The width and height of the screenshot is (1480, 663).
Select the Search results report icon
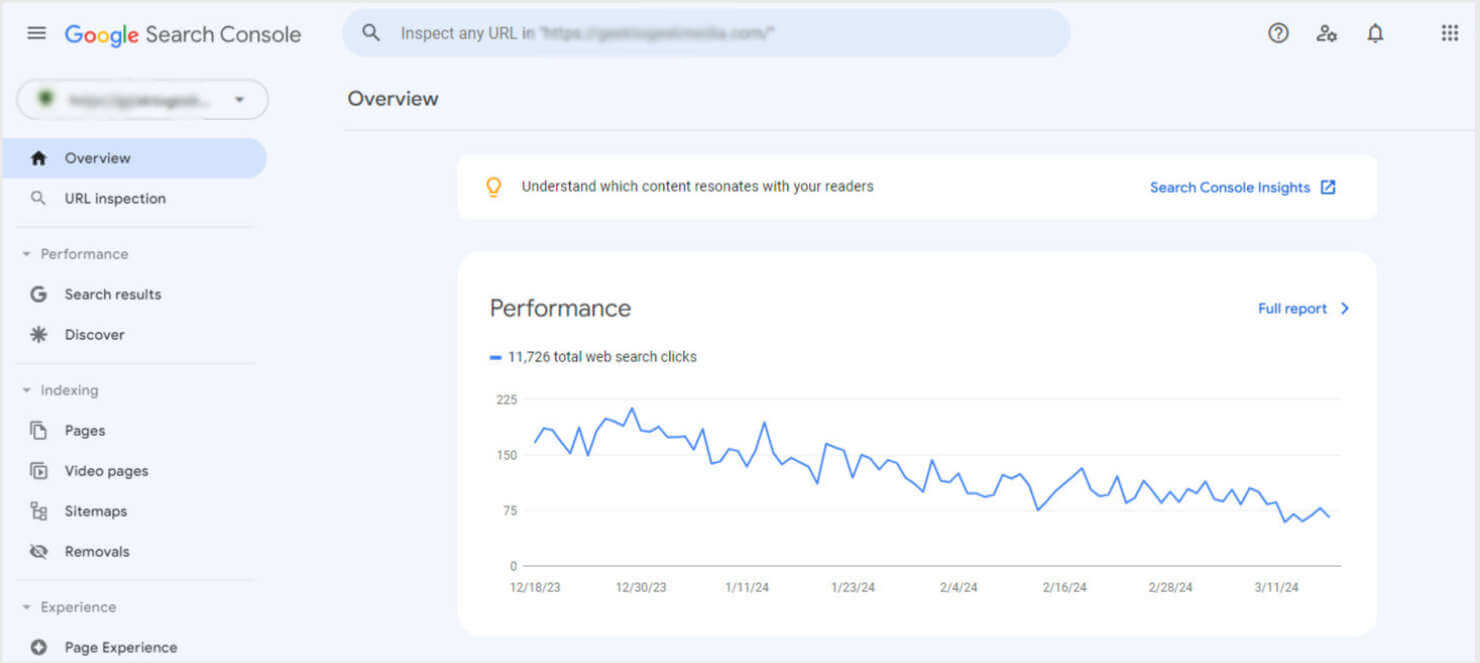tap(37, 294)
